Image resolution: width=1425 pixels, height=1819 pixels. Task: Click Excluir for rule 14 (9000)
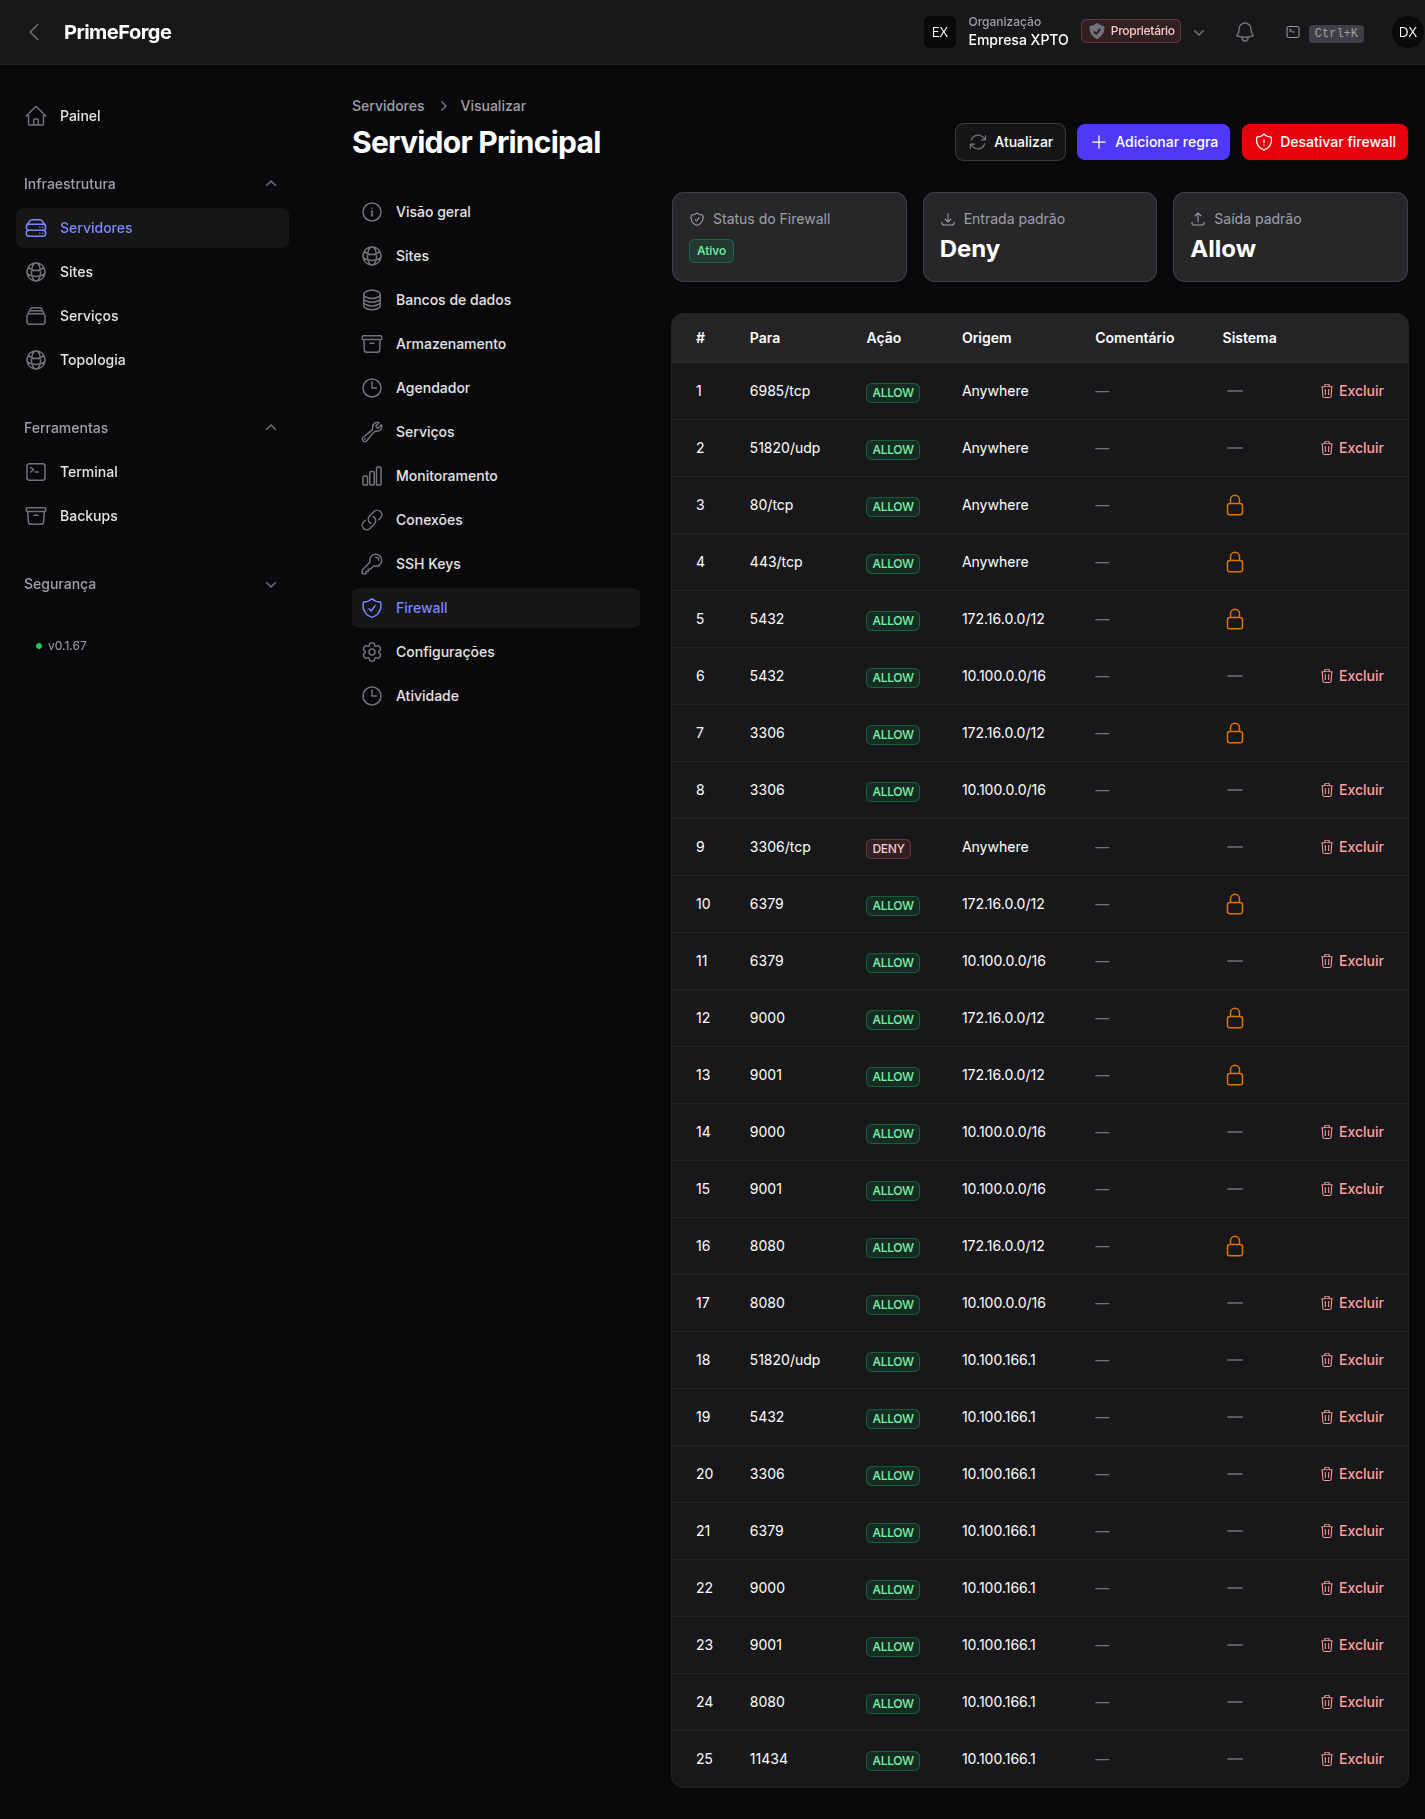pos(1352,1132)
